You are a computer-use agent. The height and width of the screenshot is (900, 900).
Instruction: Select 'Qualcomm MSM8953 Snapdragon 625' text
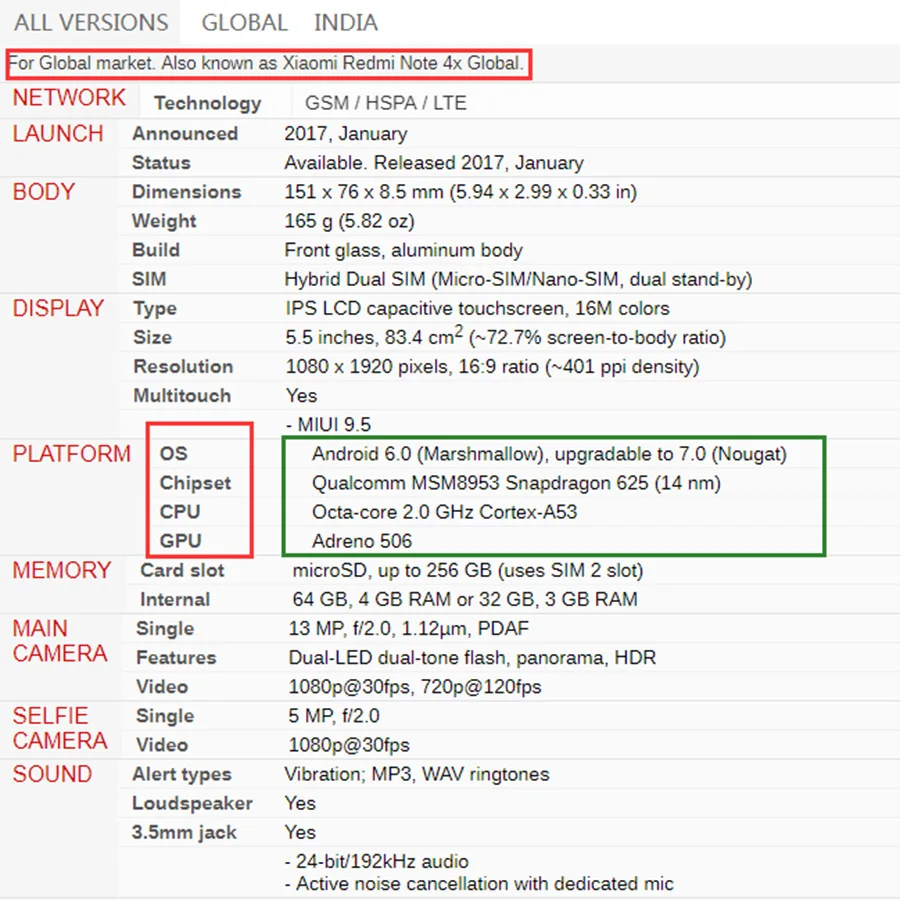[480, 483]
